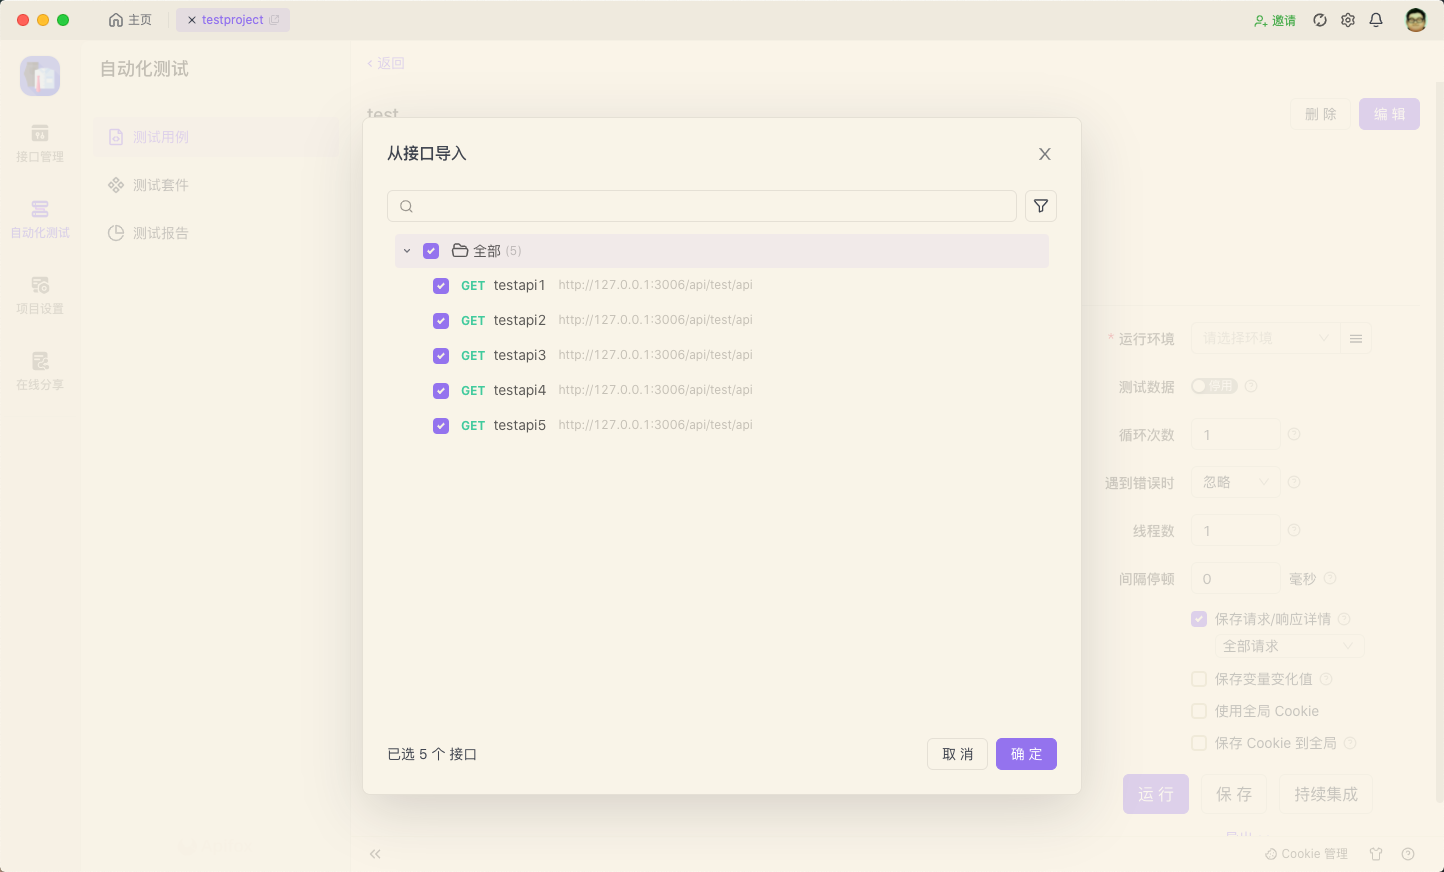Focus the search field in import dialog

pyautogui.click(x=702, y=206)
